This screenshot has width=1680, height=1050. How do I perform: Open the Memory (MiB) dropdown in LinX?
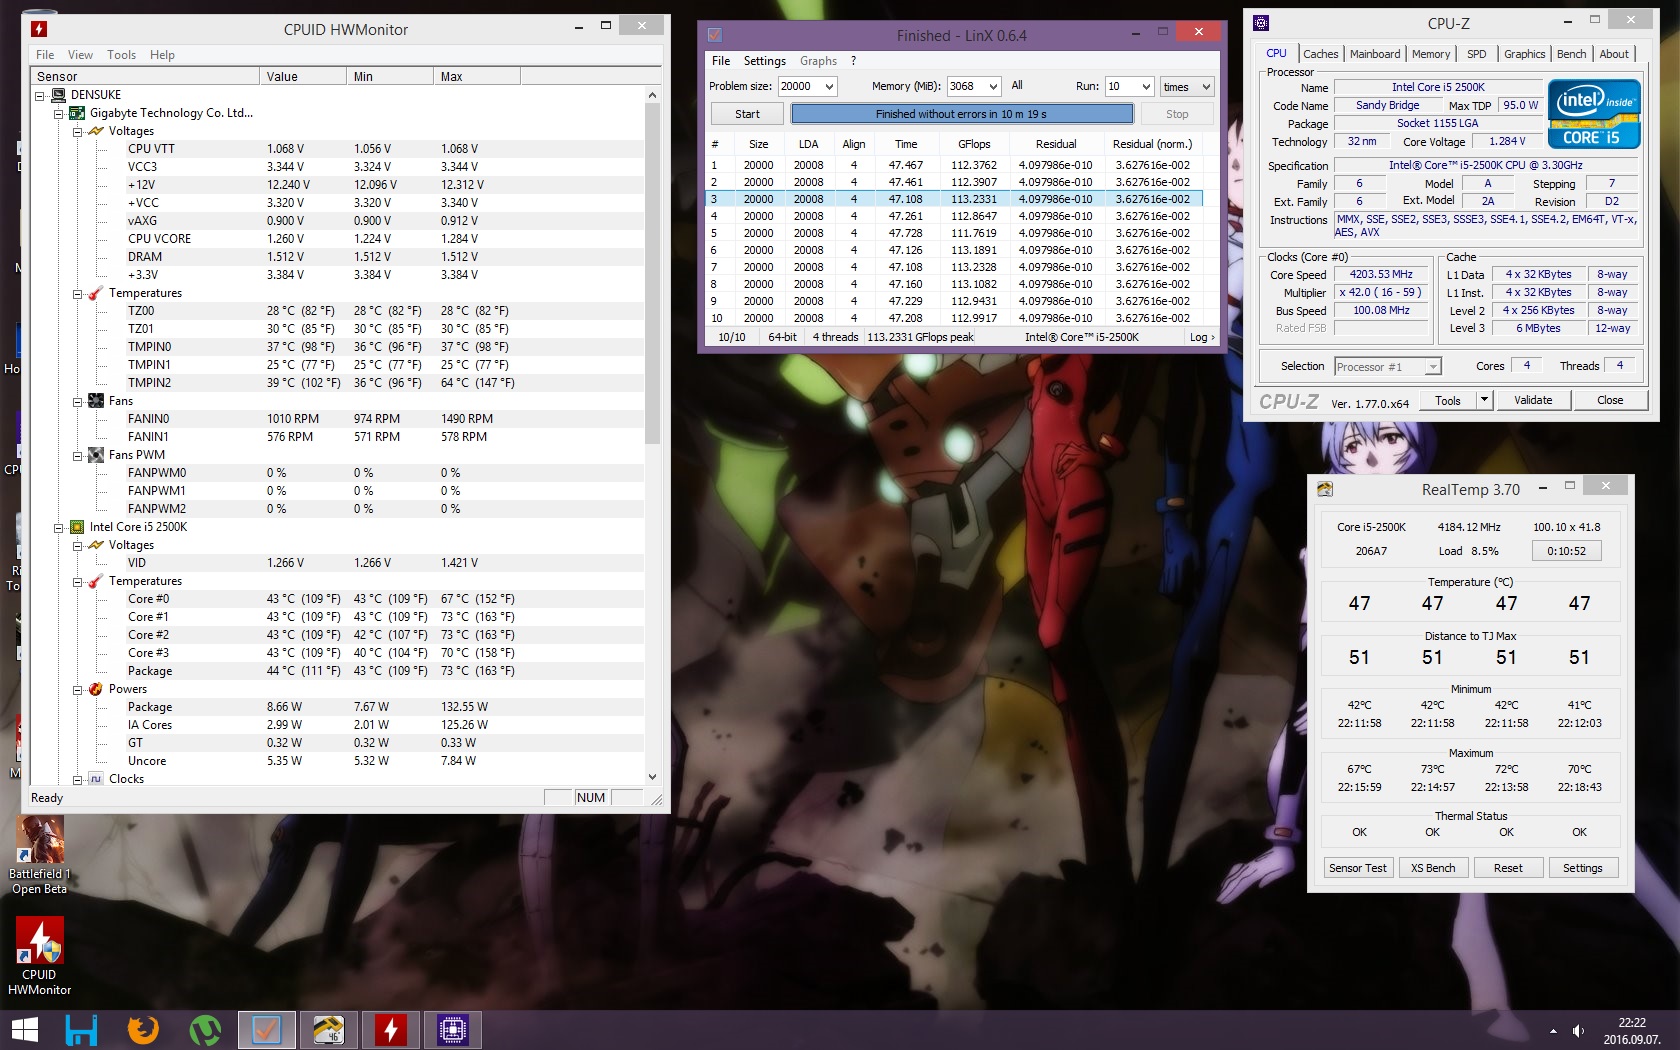click(x=993, y=87)
